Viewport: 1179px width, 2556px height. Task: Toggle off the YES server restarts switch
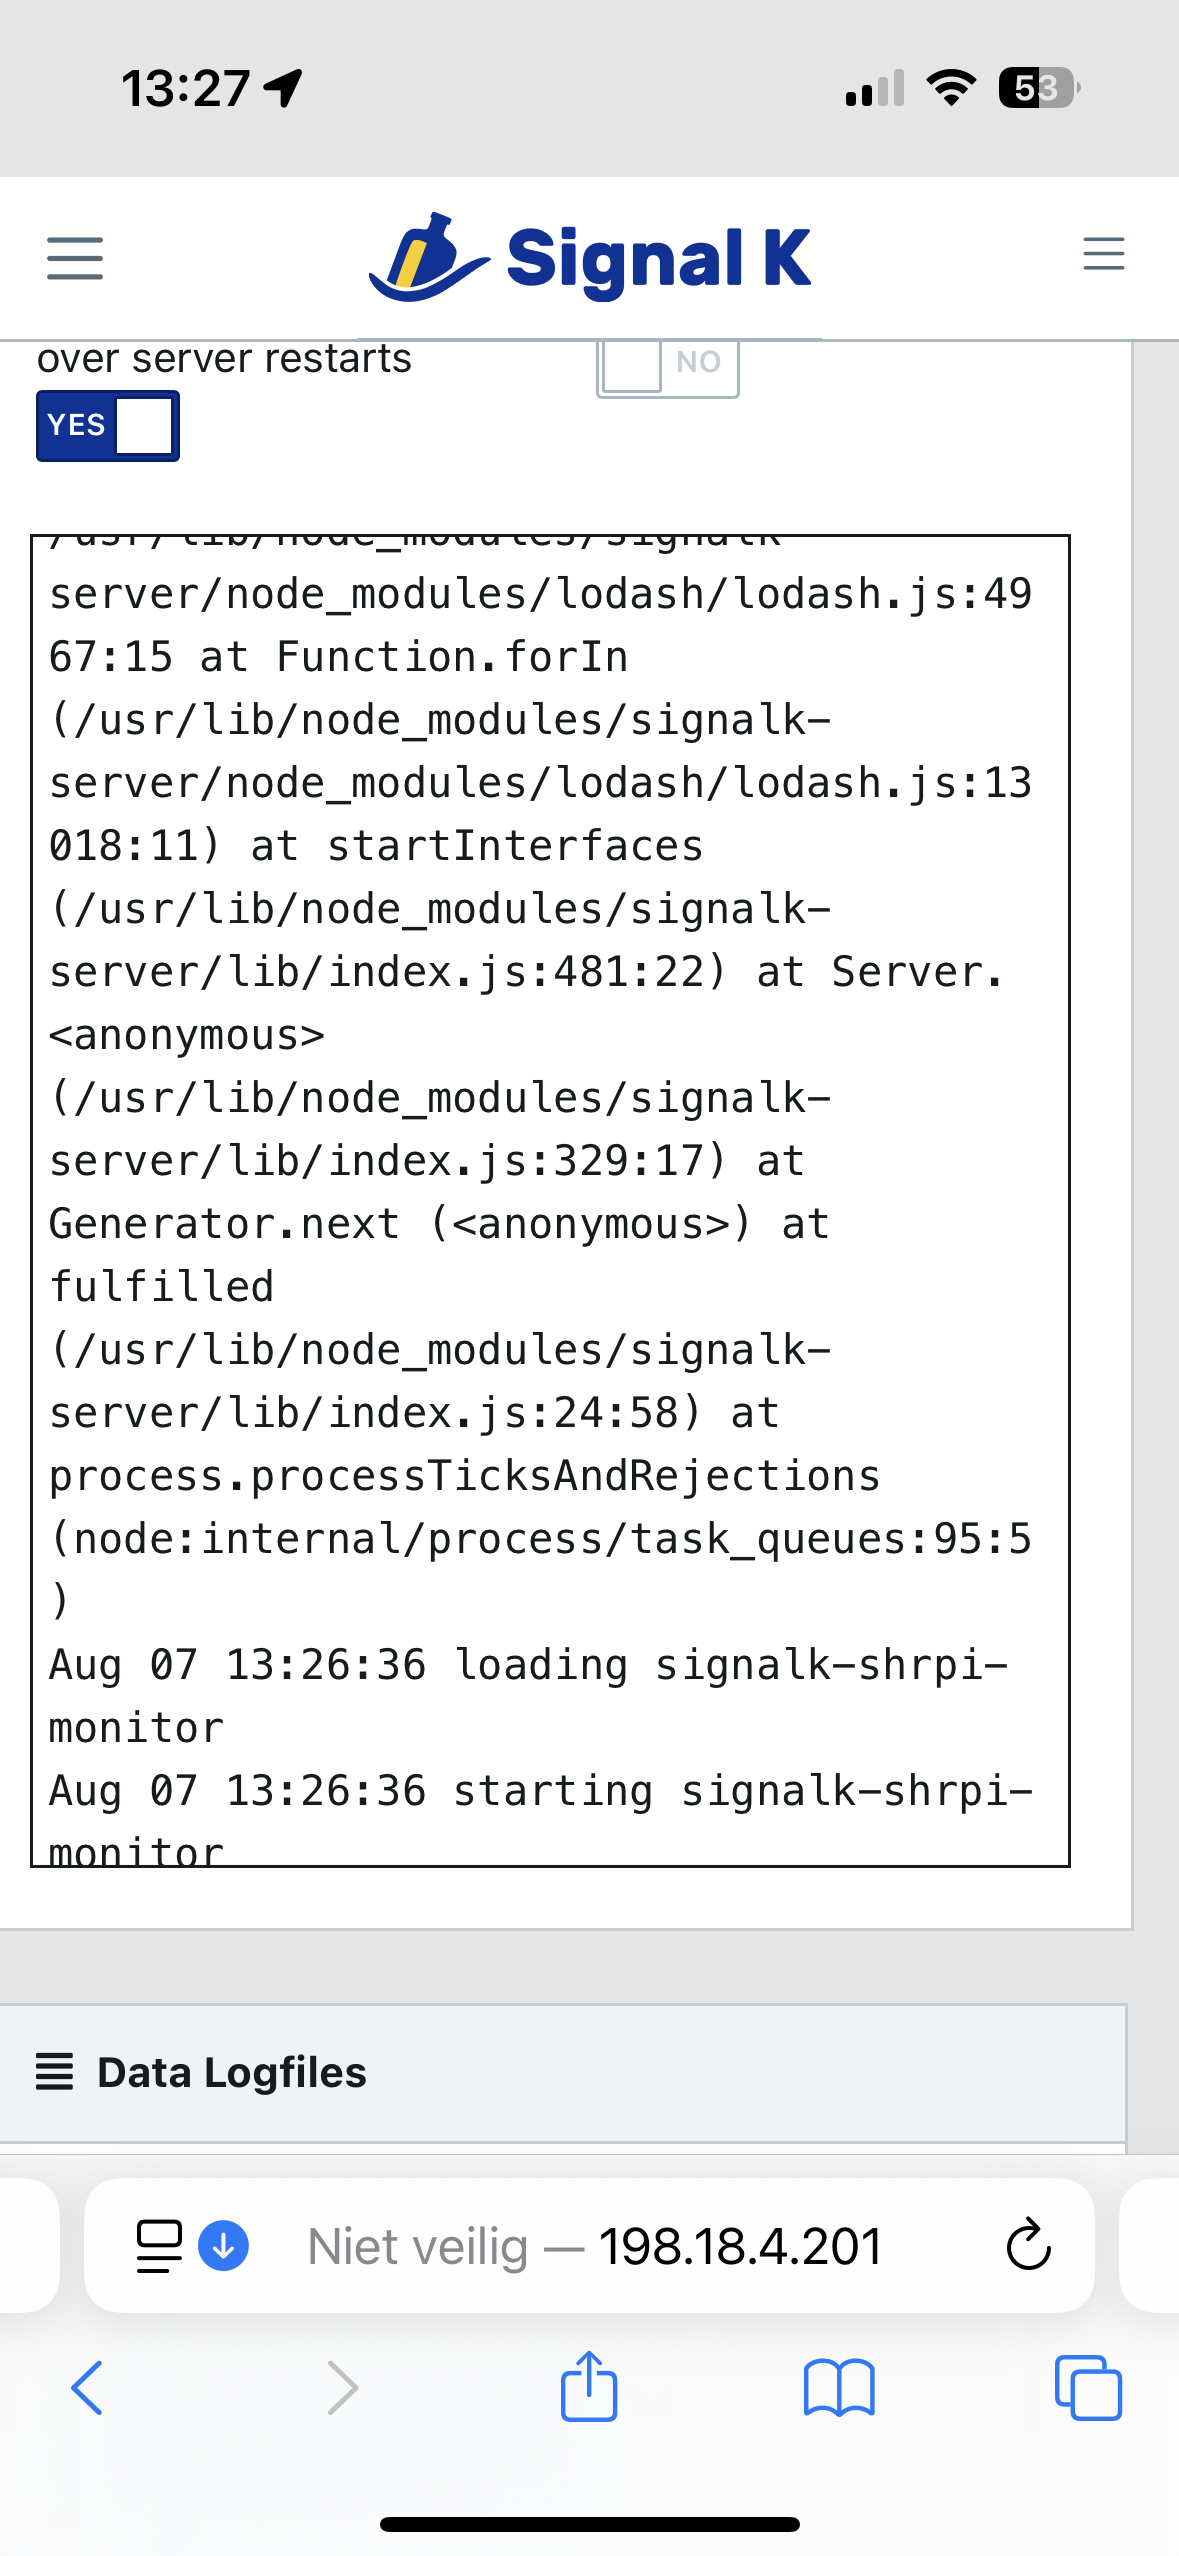108,426
